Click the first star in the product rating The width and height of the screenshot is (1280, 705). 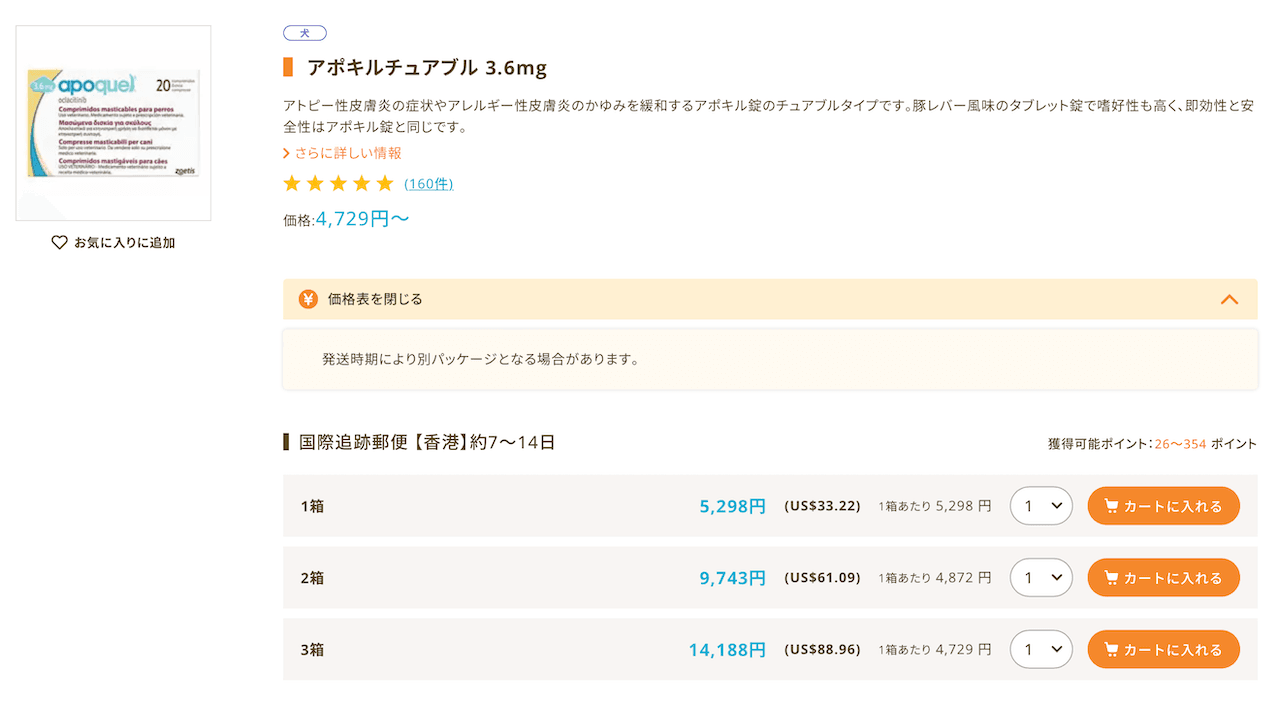coord(292,183)
